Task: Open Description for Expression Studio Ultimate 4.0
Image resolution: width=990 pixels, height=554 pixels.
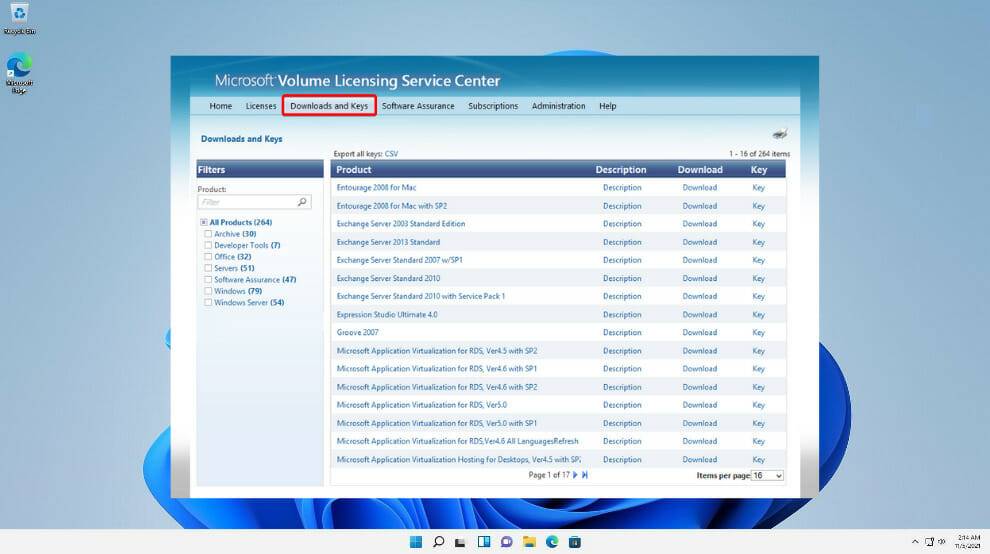Action: [622, 315]
